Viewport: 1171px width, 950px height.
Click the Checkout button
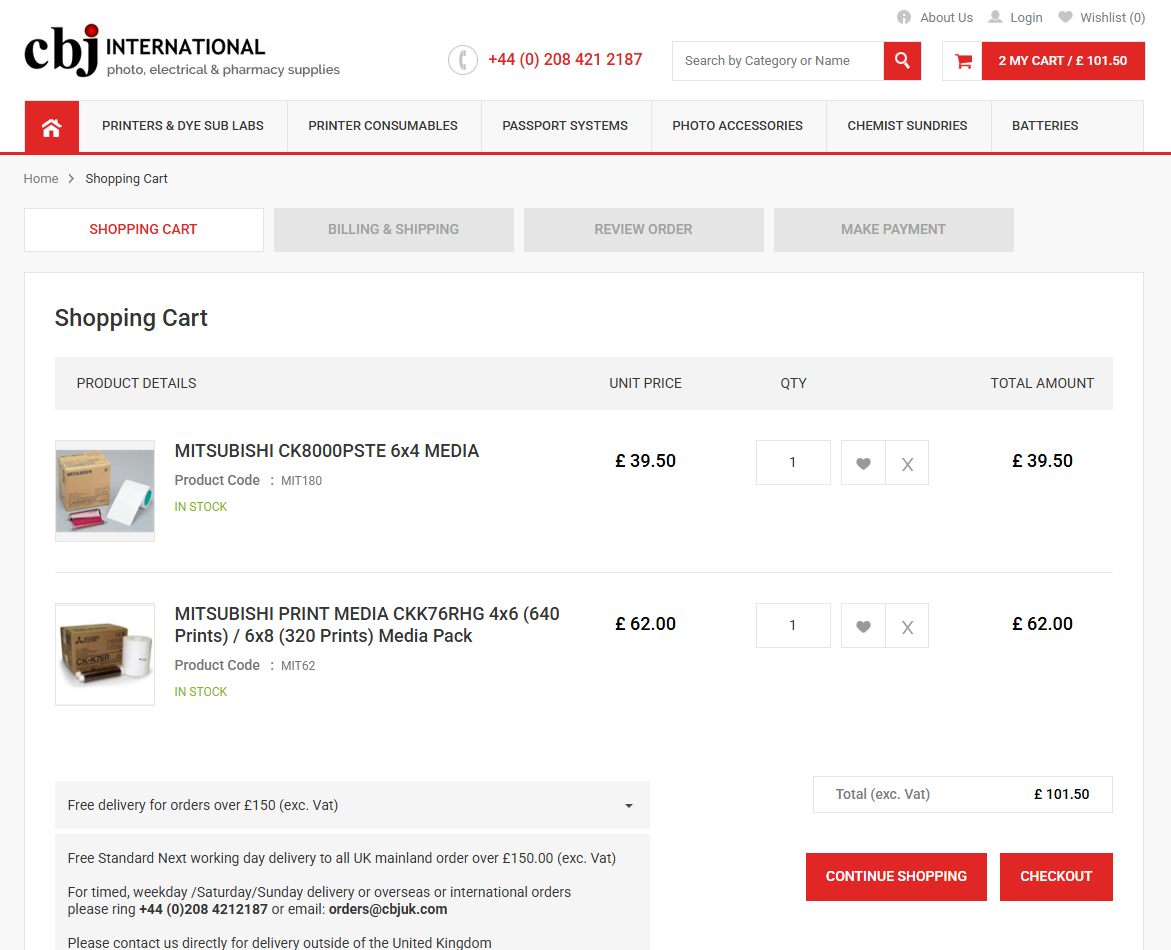(1056, 876)
